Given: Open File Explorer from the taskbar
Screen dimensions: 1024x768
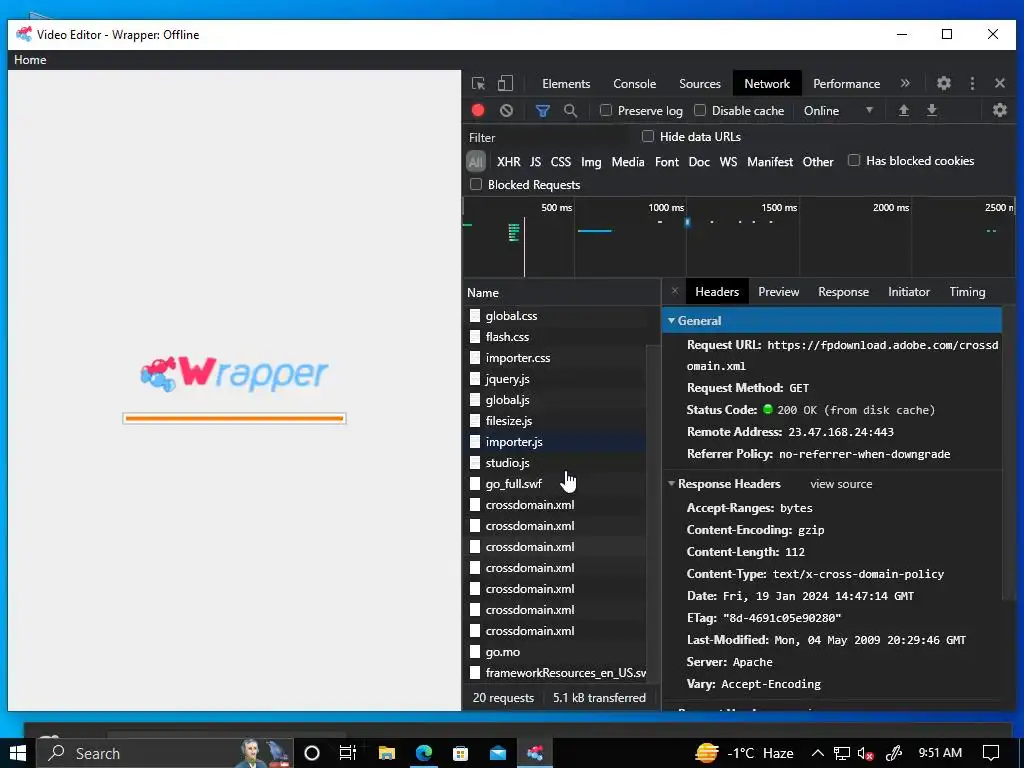Looking at the screenshot, I should coord(387,753).
